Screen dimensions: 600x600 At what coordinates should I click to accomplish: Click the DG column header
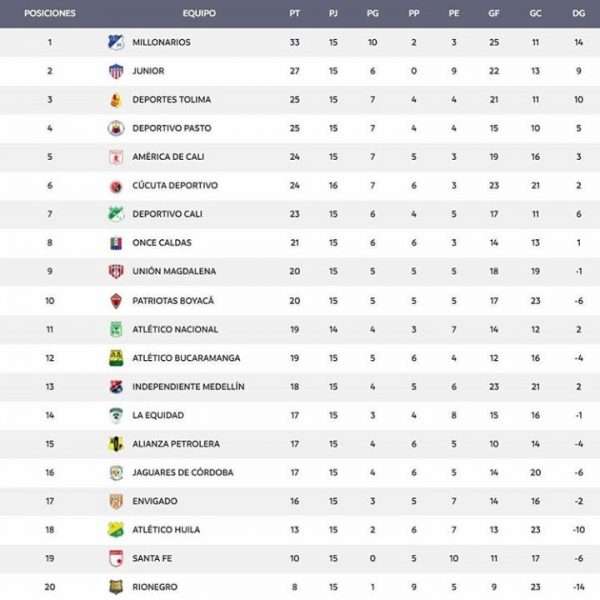[x=578, y=13]
